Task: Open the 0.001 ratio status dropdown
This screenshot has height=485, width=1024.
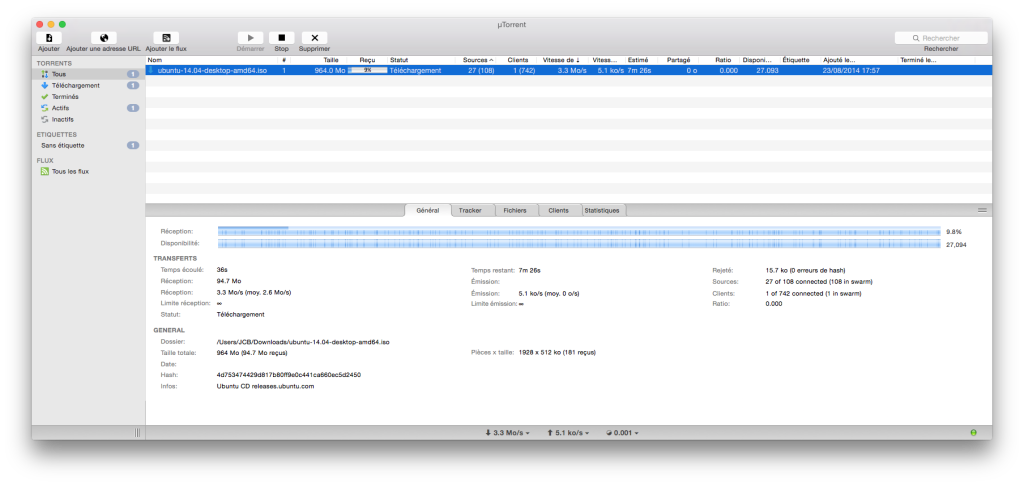Action: (x=622, y=433)
